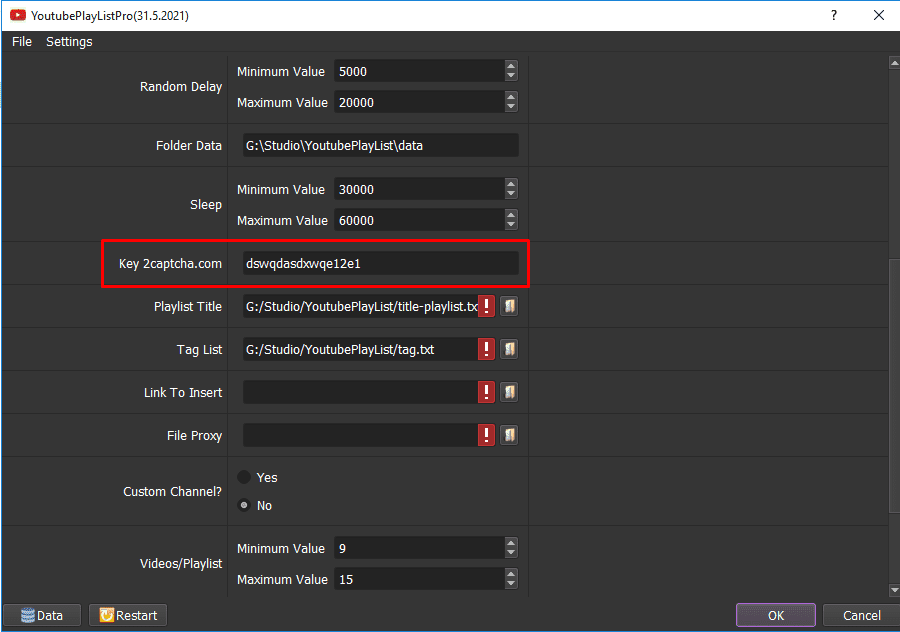Click the Restart button
The image size is (900, 632).
tap(128, 615)
